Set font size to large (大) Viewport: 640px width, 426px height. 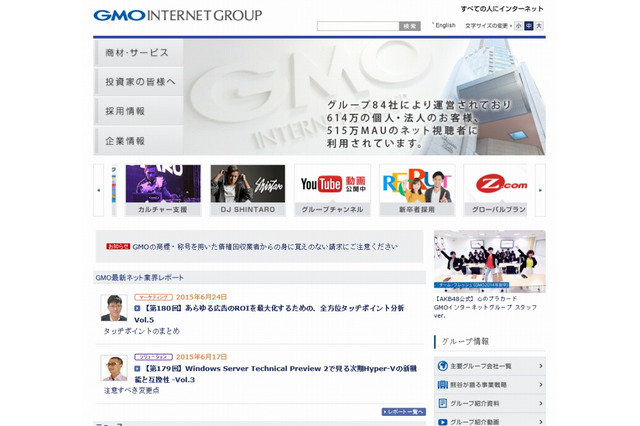coord(539,26)
